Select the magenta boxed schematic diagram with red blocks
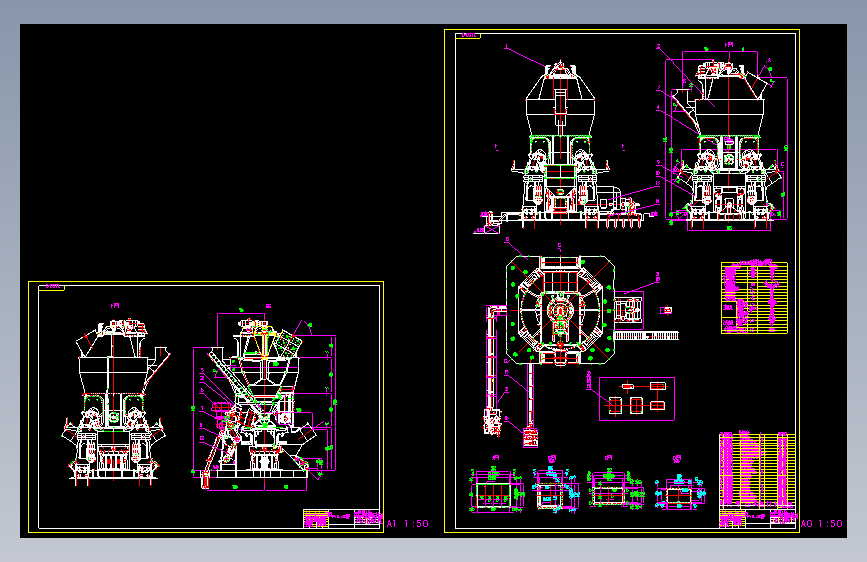The image size is (867, 562). [637, 399]
